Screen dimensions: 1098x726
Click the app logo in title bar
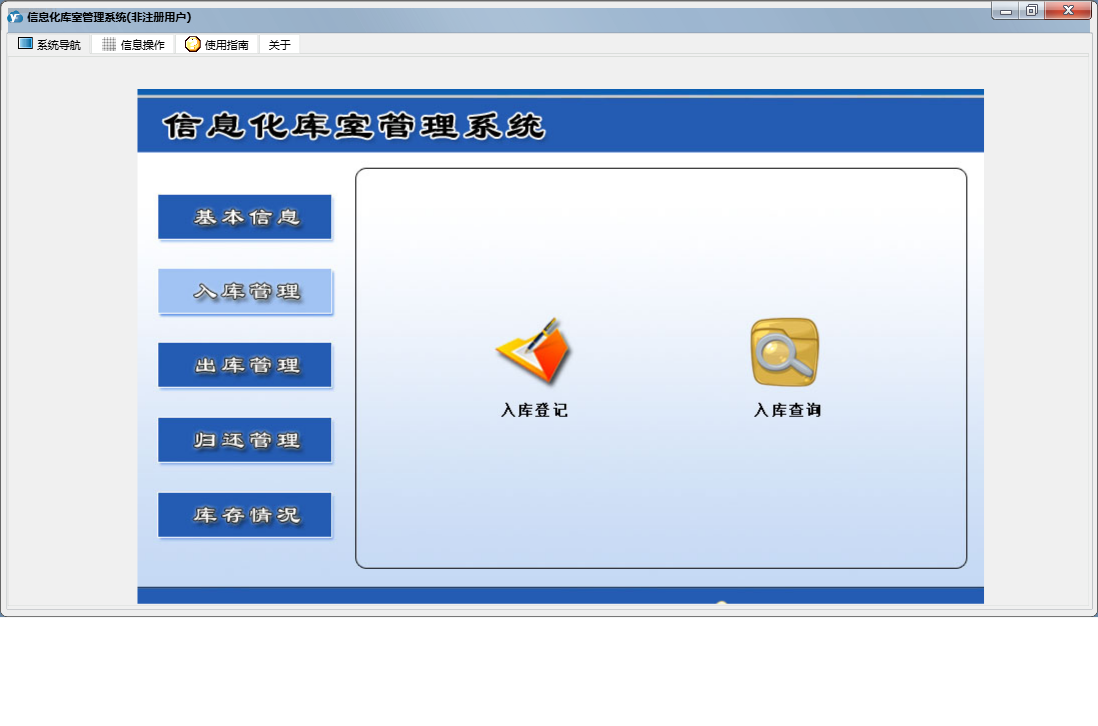click(15, 16)
